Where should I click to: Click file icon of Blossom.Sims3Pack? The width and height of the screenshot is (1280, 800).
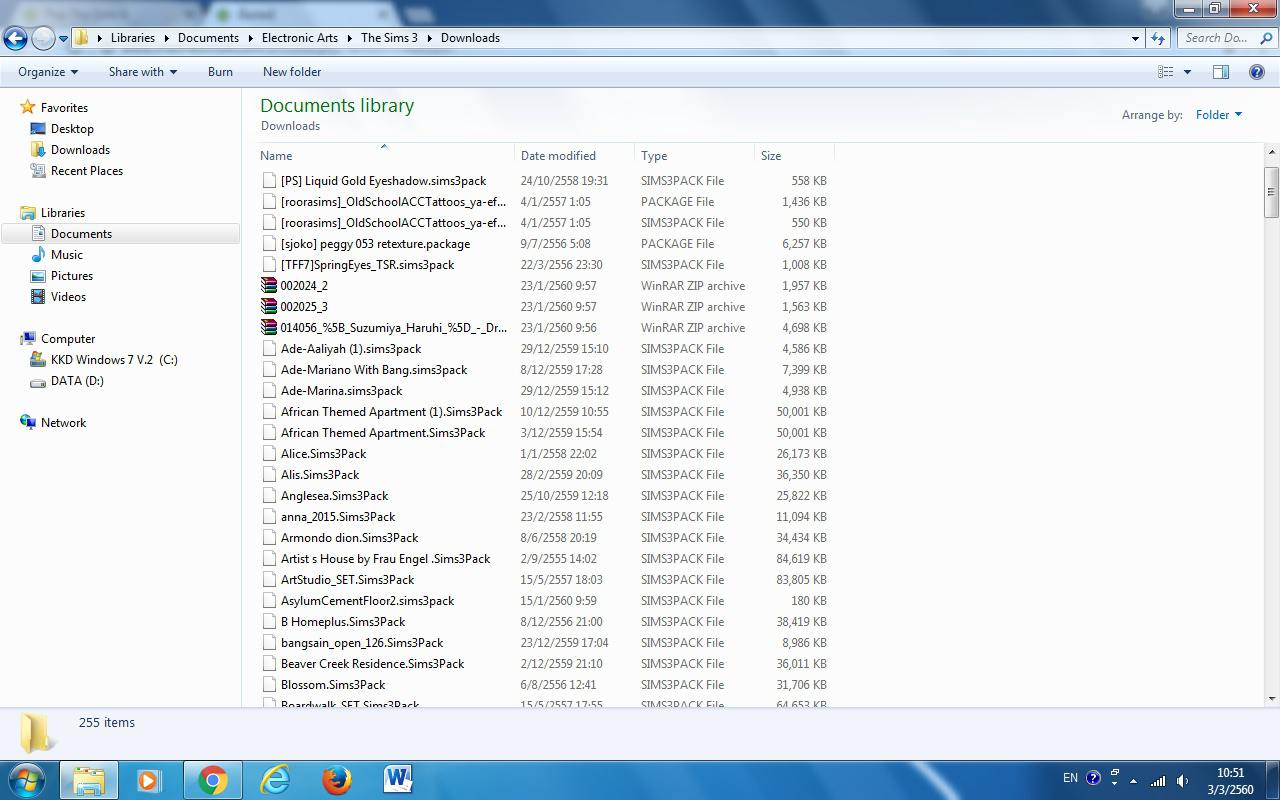pyautogui.click(x=269, y=685)
